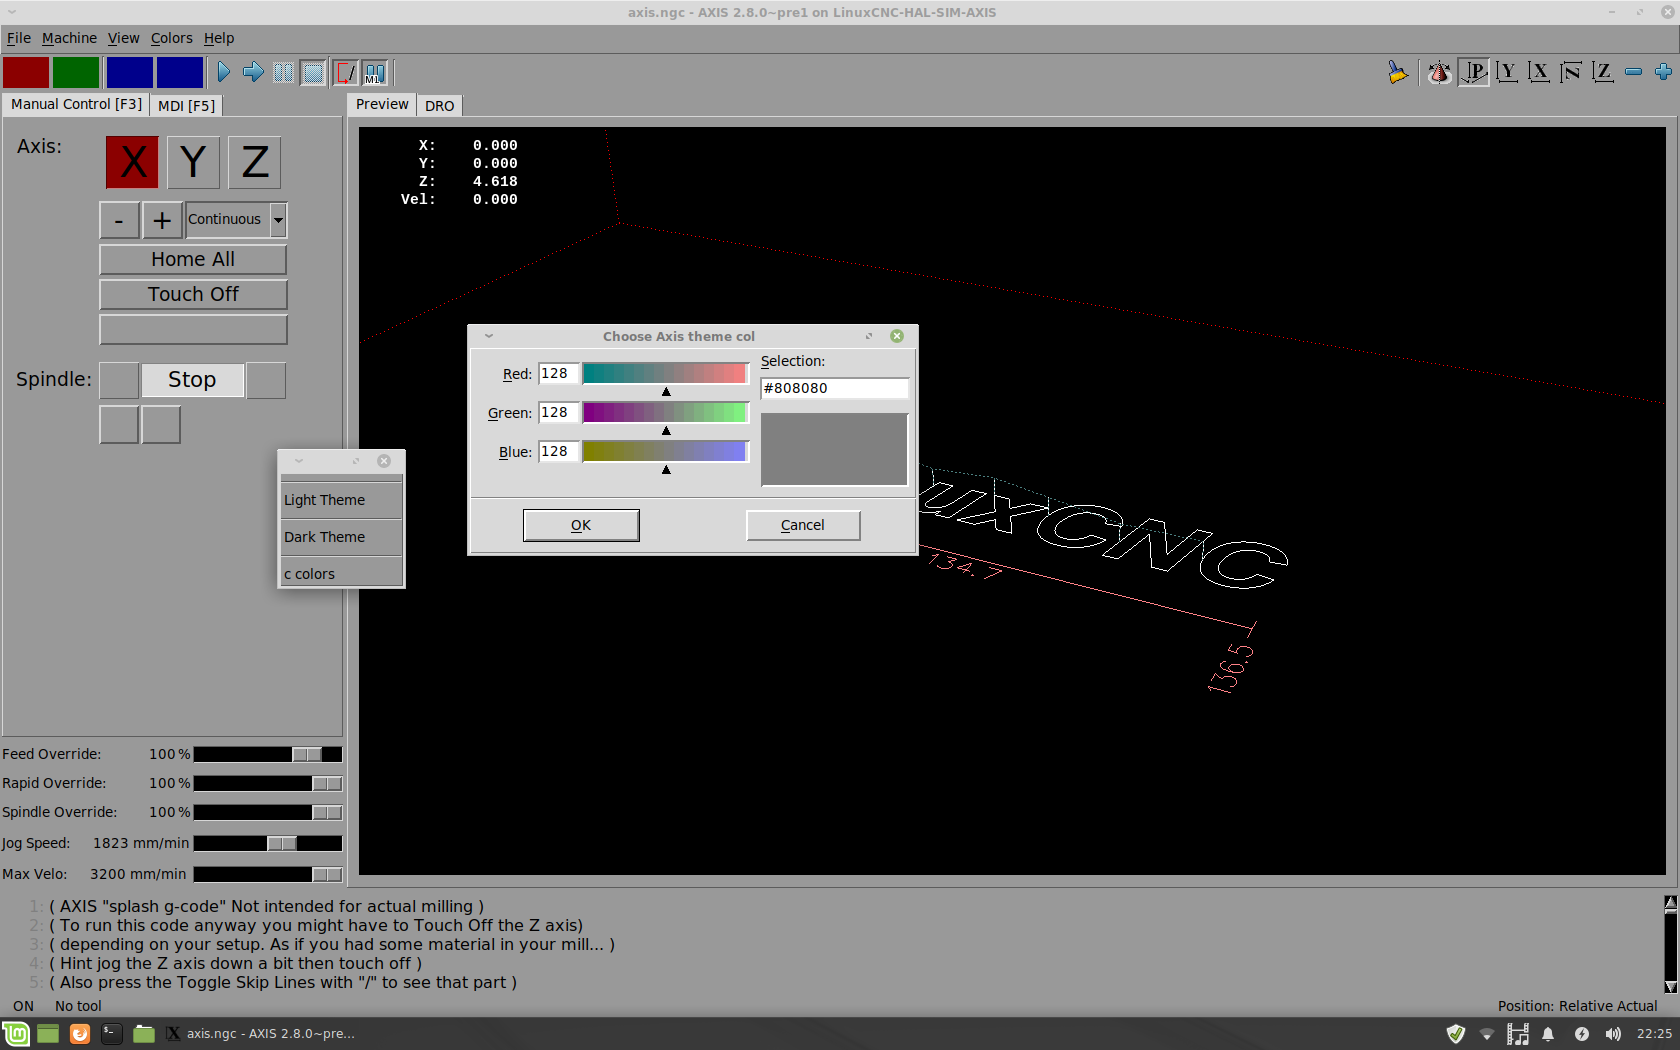Image resolution: width=1680 pixels, height=1050 pixels.
Task: Launch Firefox from the taskbar
Action: [80, 1034]
